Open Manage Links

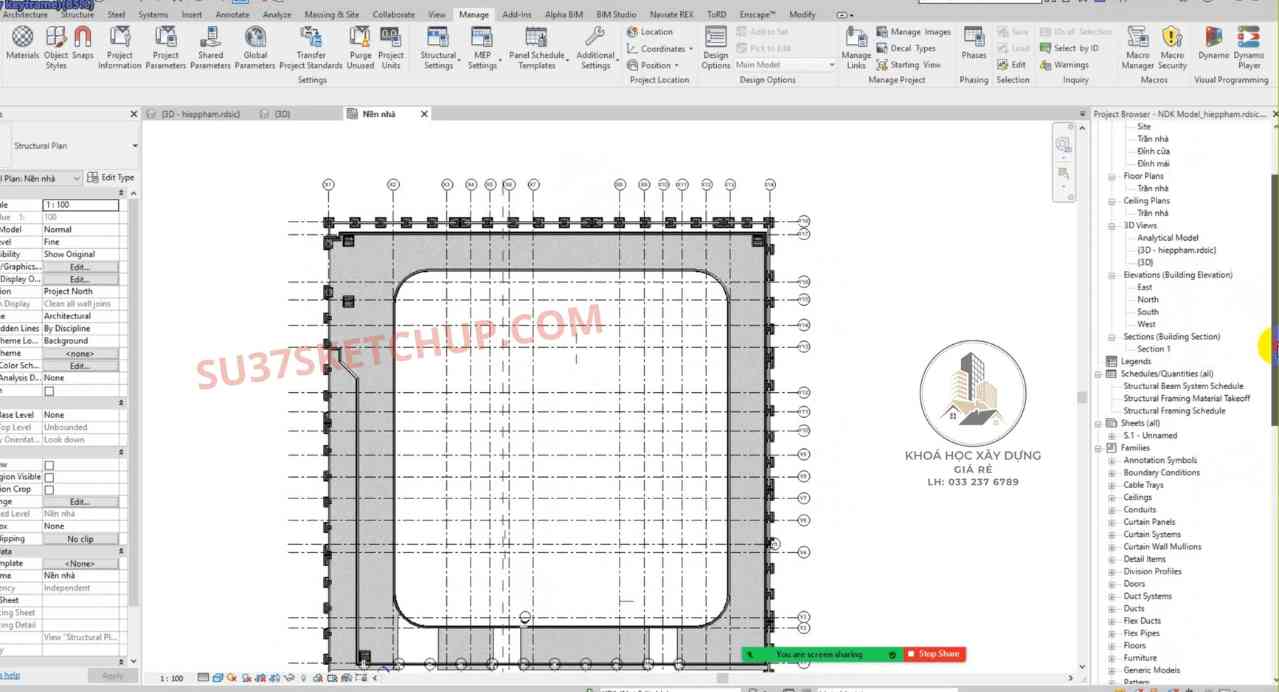click(x=856, y=47)
